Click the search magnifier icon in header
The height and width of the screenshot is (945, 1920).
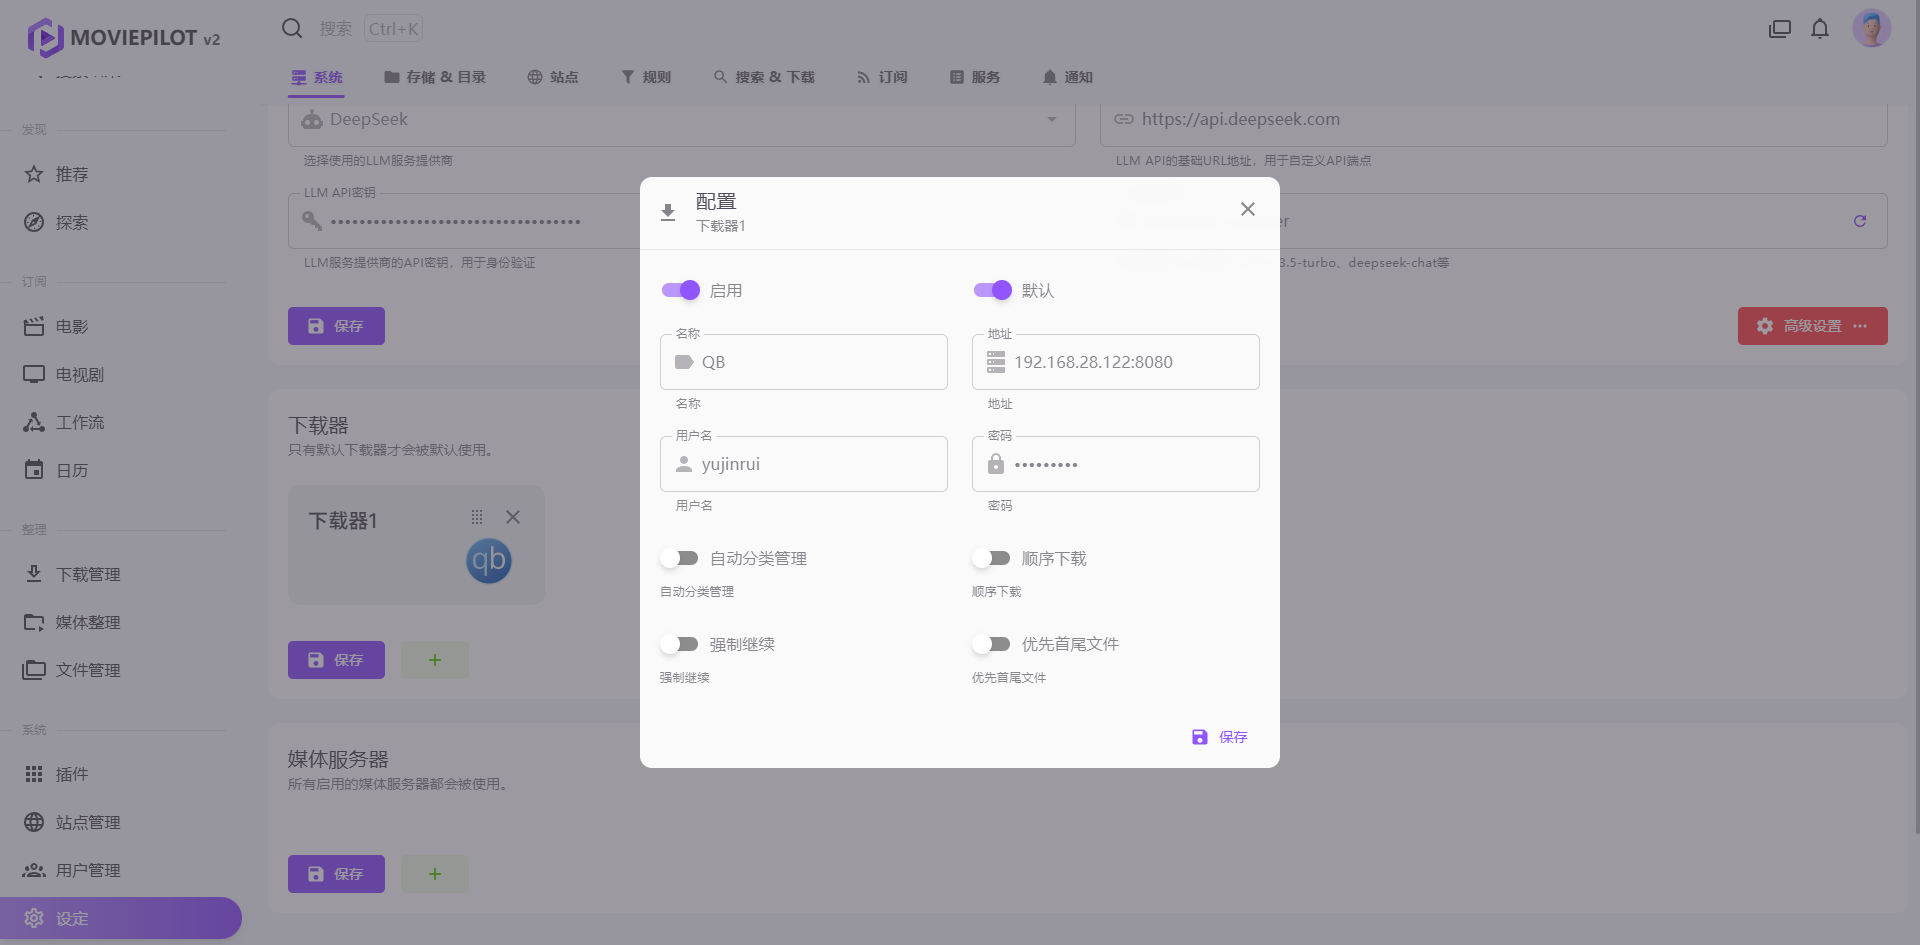[292, 29]
